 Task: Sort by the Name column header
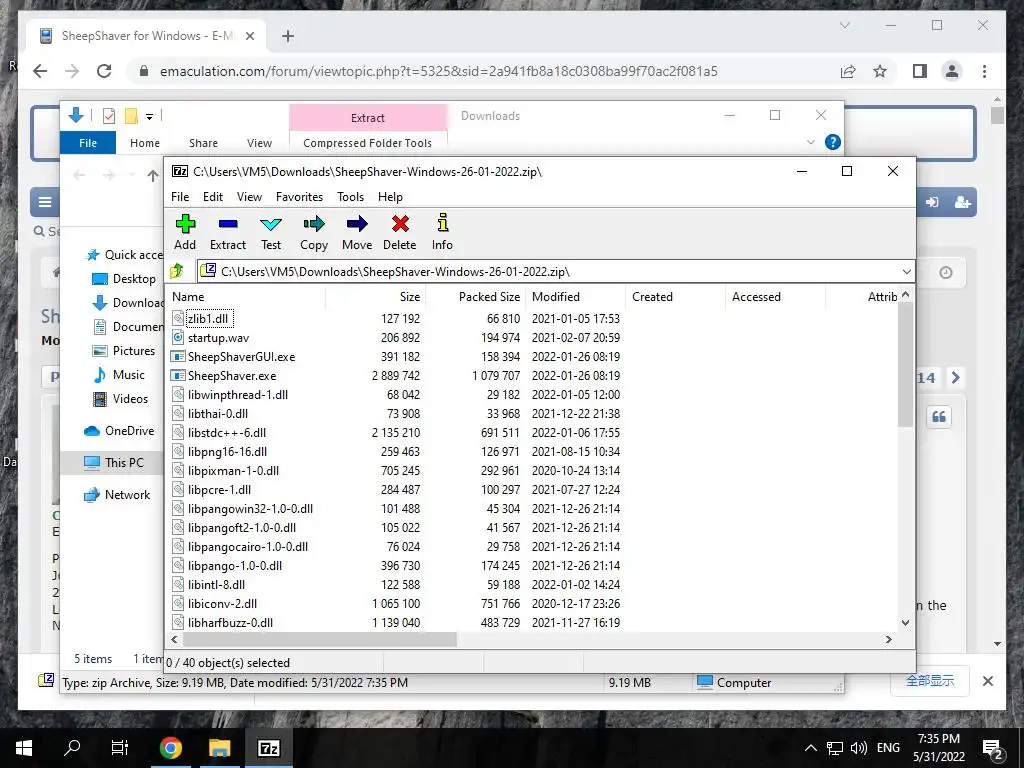[x=245, y=296]
